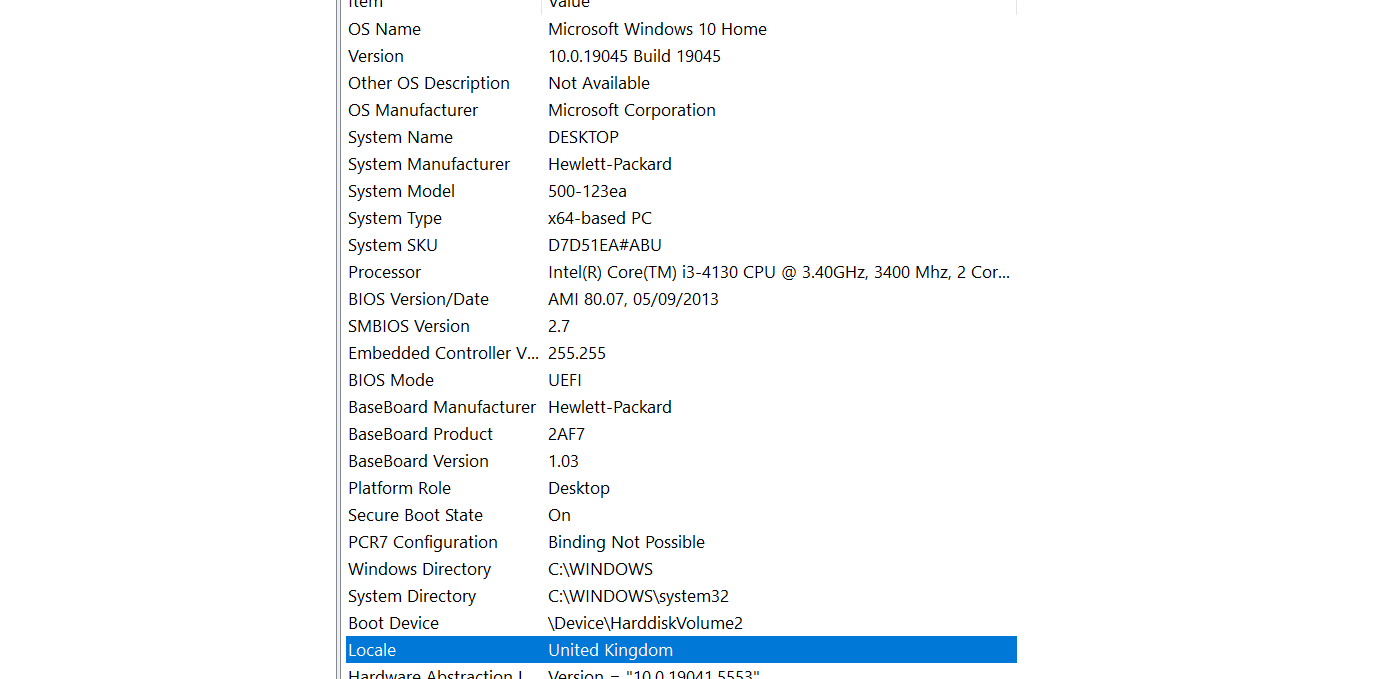Viewport: 1380px width, 679px height.
Task: Click the C:\WINDOWS value
Action: (600, 569)
